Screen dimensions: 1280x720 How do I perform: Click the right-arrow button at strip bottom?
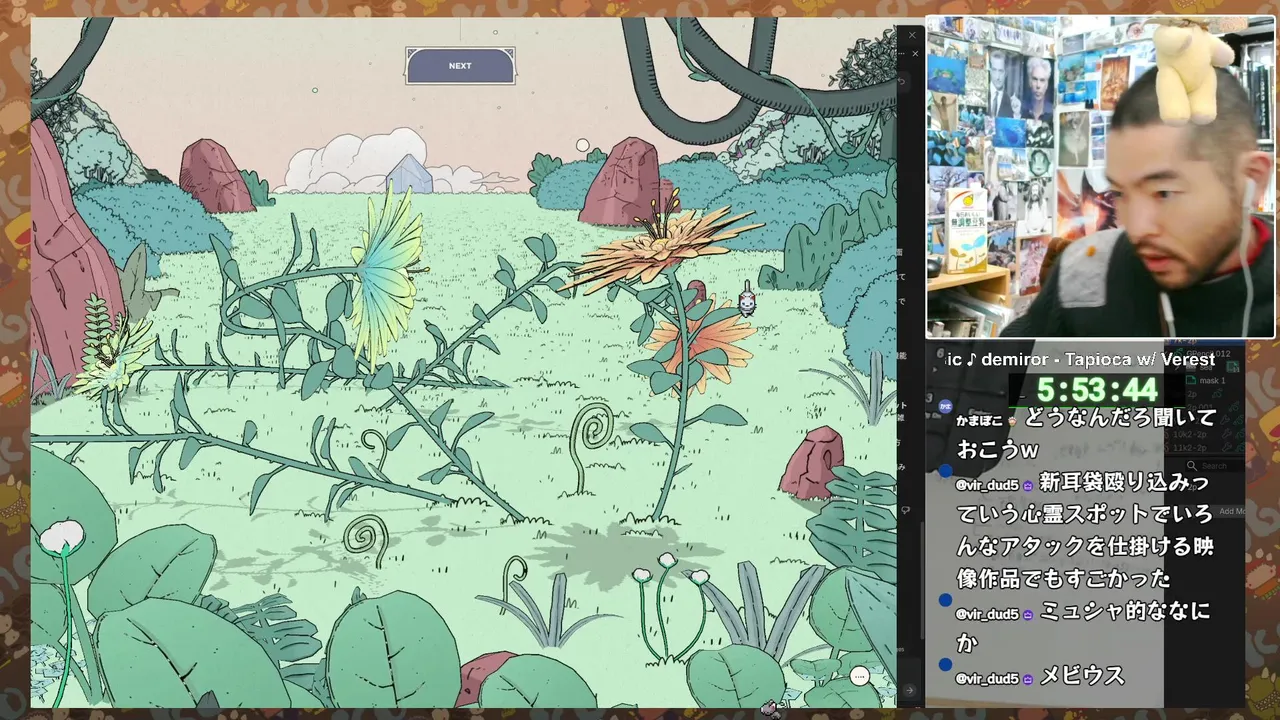point(909,690)
